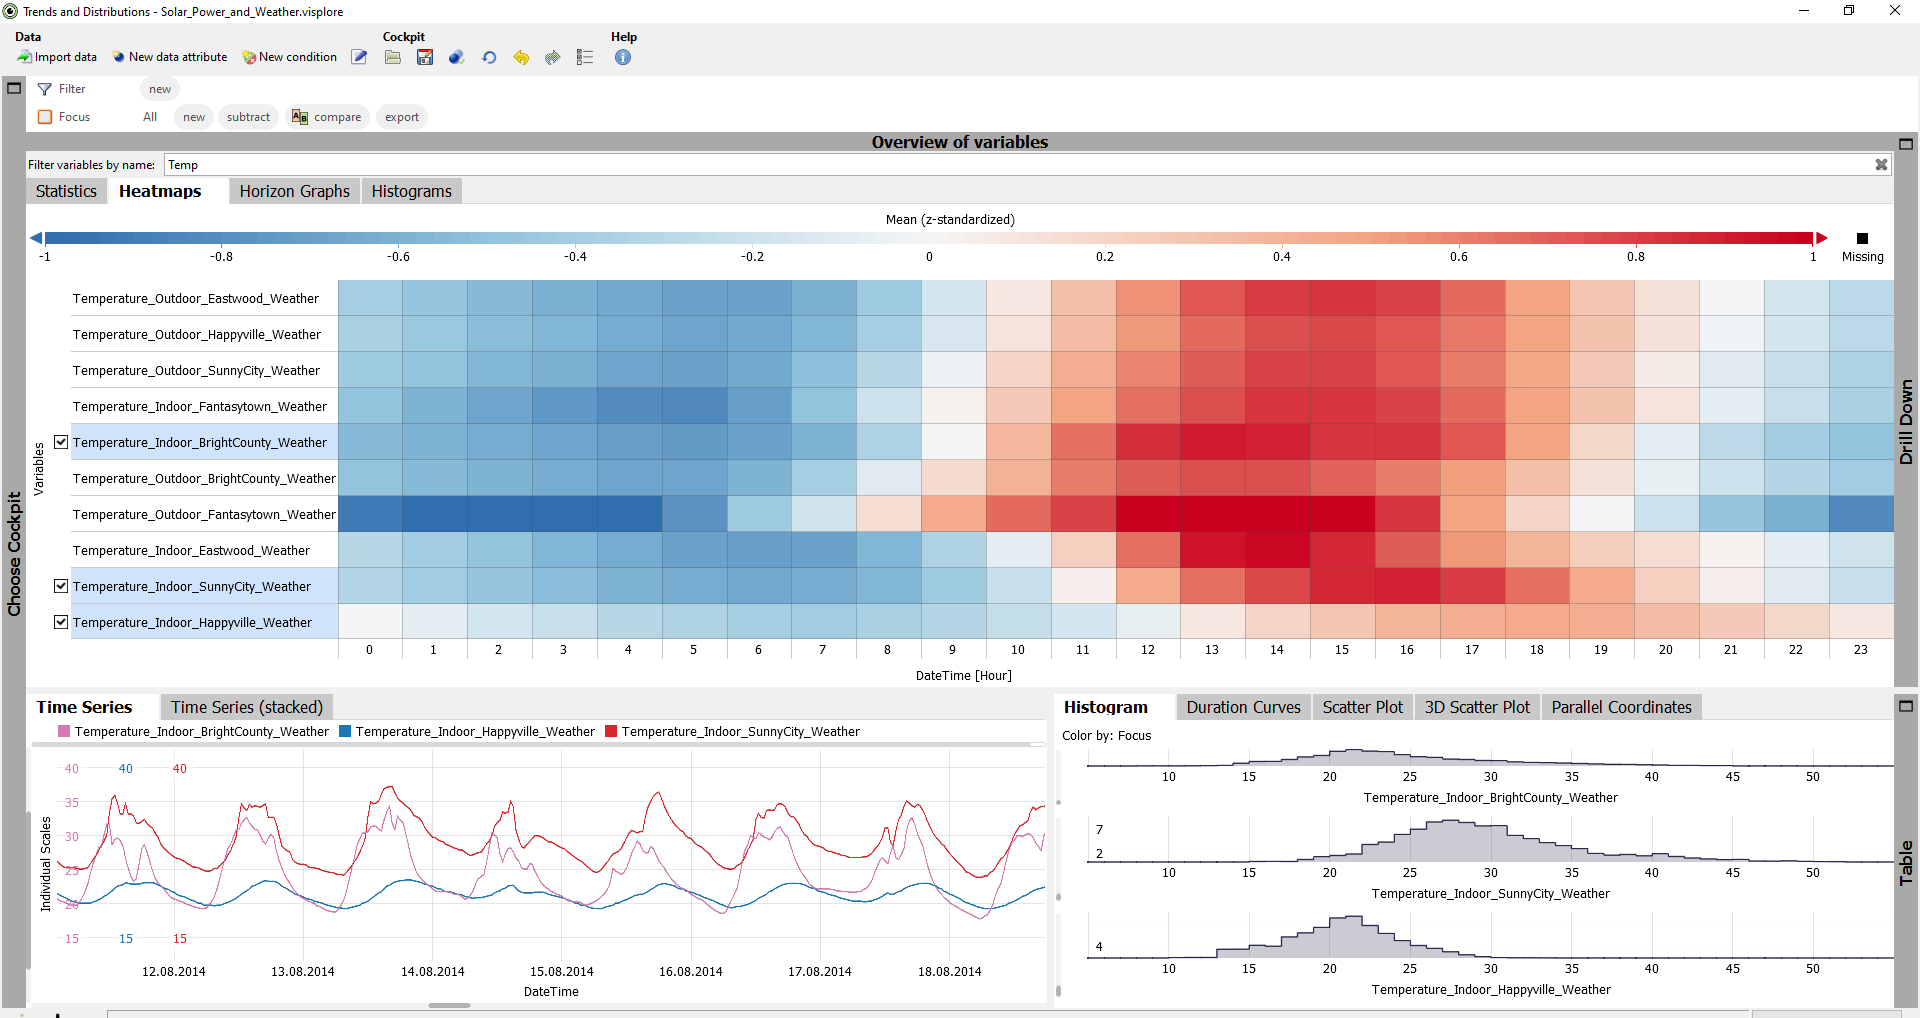Click the right end of color scale
The height and width of the screenshot is (1018, 1920).
point(1821,238)
